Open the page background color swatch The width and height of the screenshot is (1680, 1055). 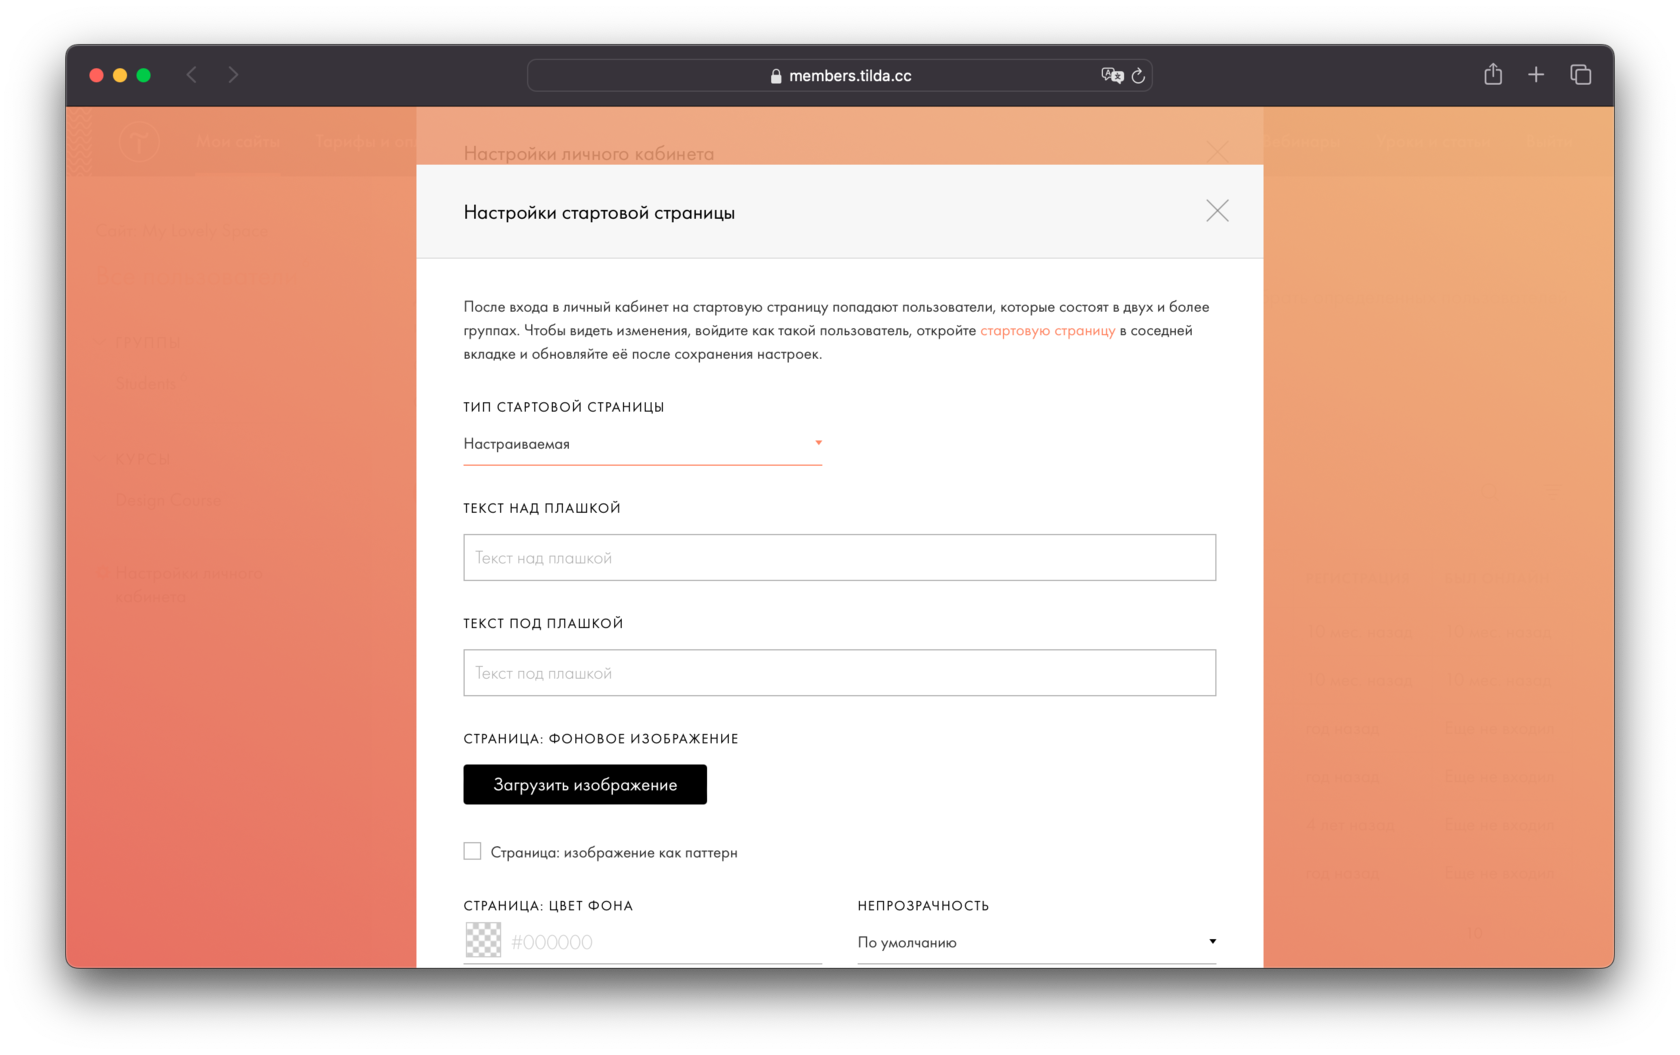pos(483,940)
